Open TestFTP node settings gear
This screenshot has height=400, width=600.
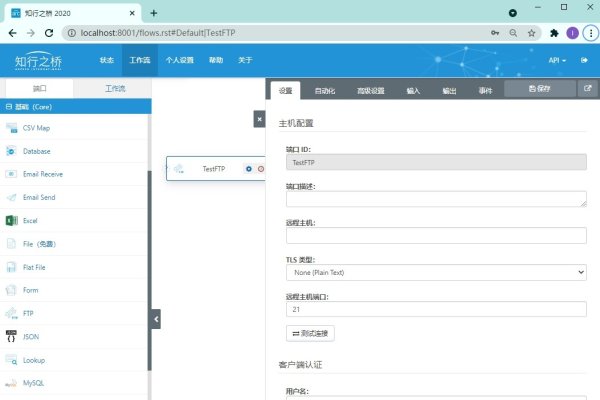[x=249, y=169]
